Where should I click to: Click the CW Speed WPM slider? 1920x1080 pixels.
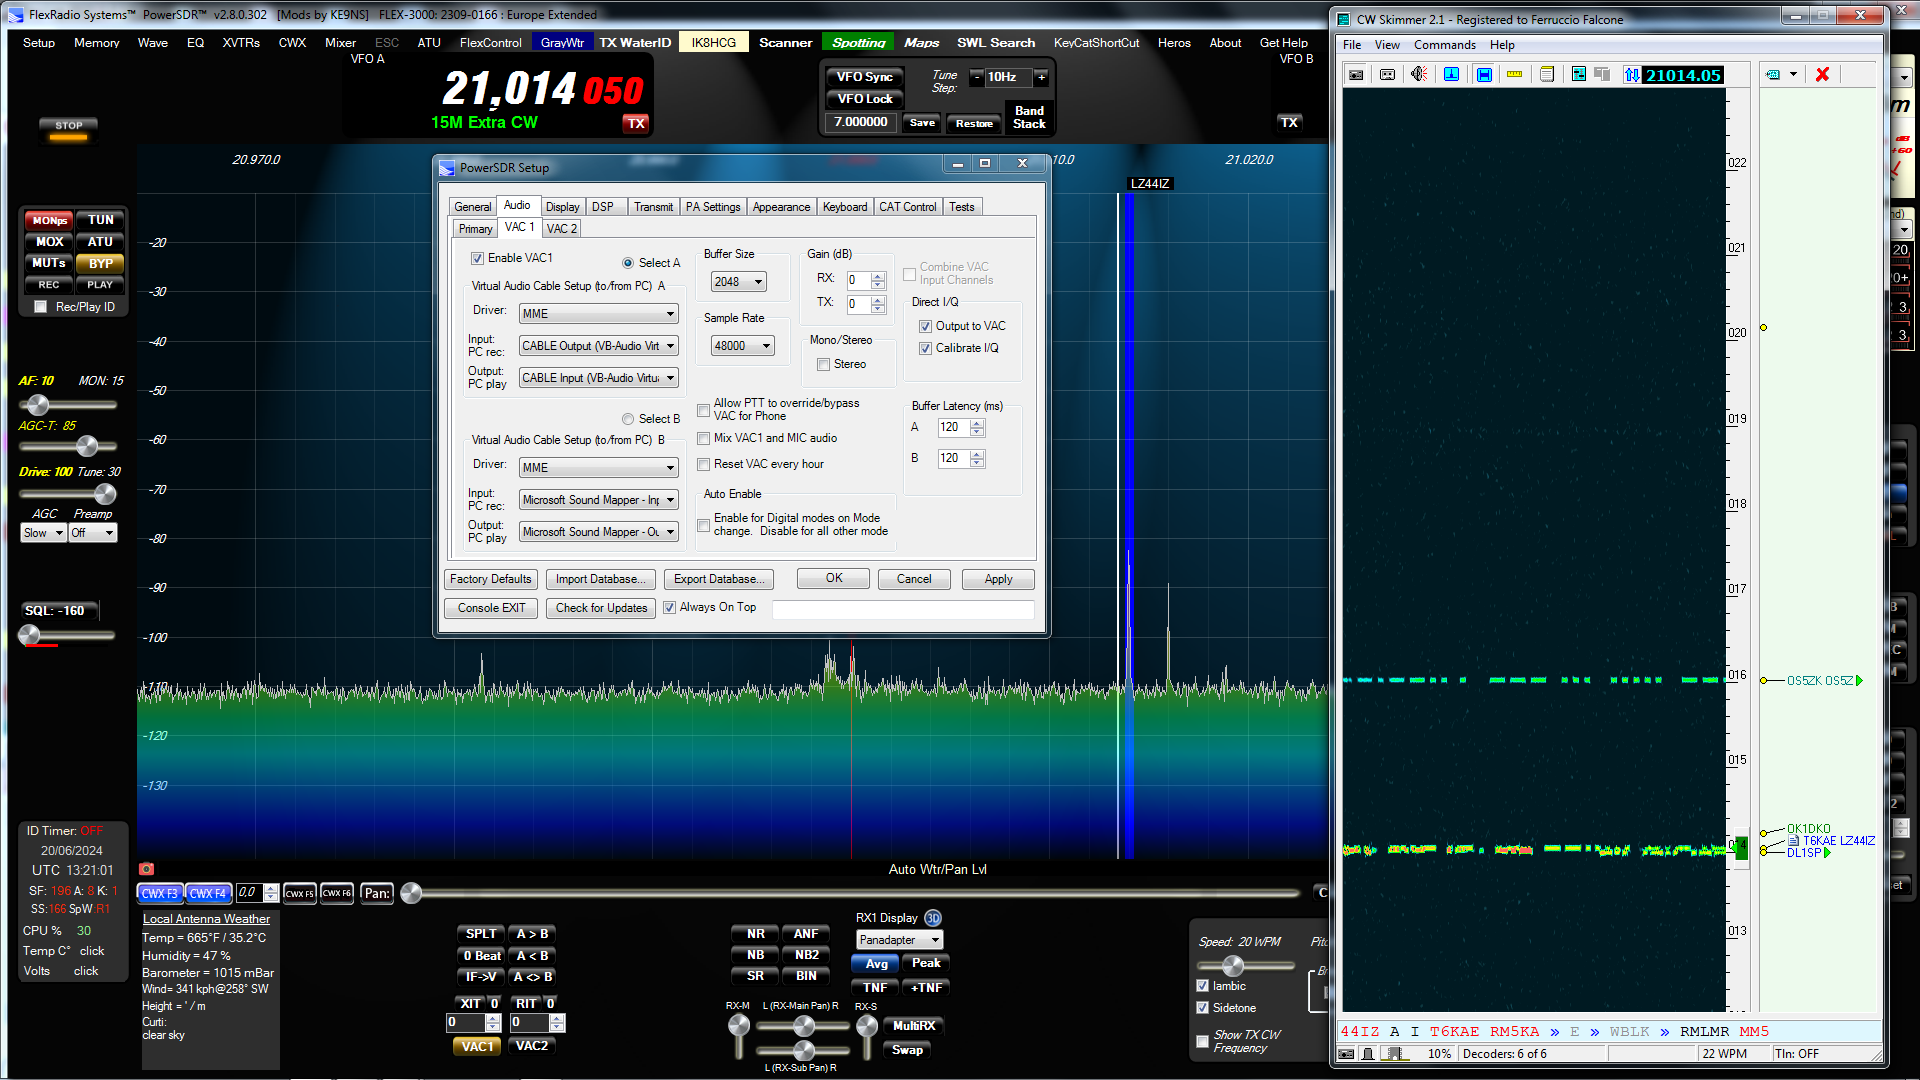pos(1246,966)
